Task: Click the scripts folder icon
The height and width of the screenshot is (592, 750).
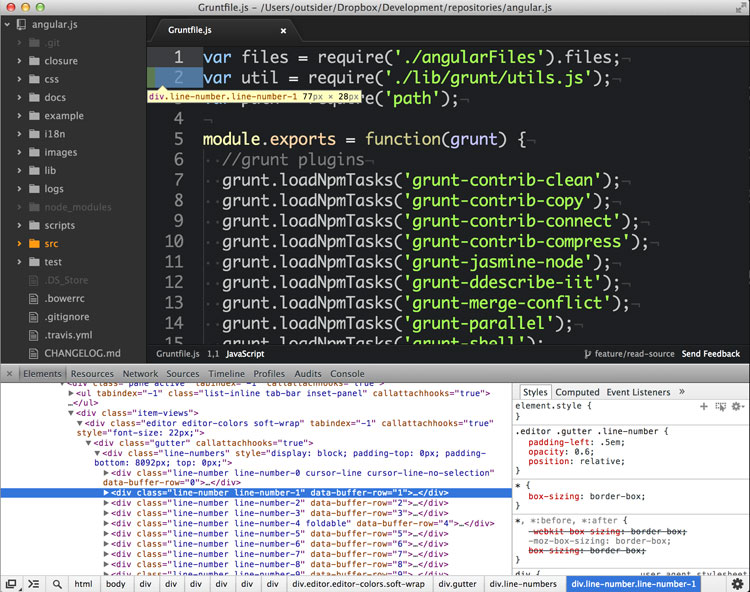Action: tap(34, 225)
